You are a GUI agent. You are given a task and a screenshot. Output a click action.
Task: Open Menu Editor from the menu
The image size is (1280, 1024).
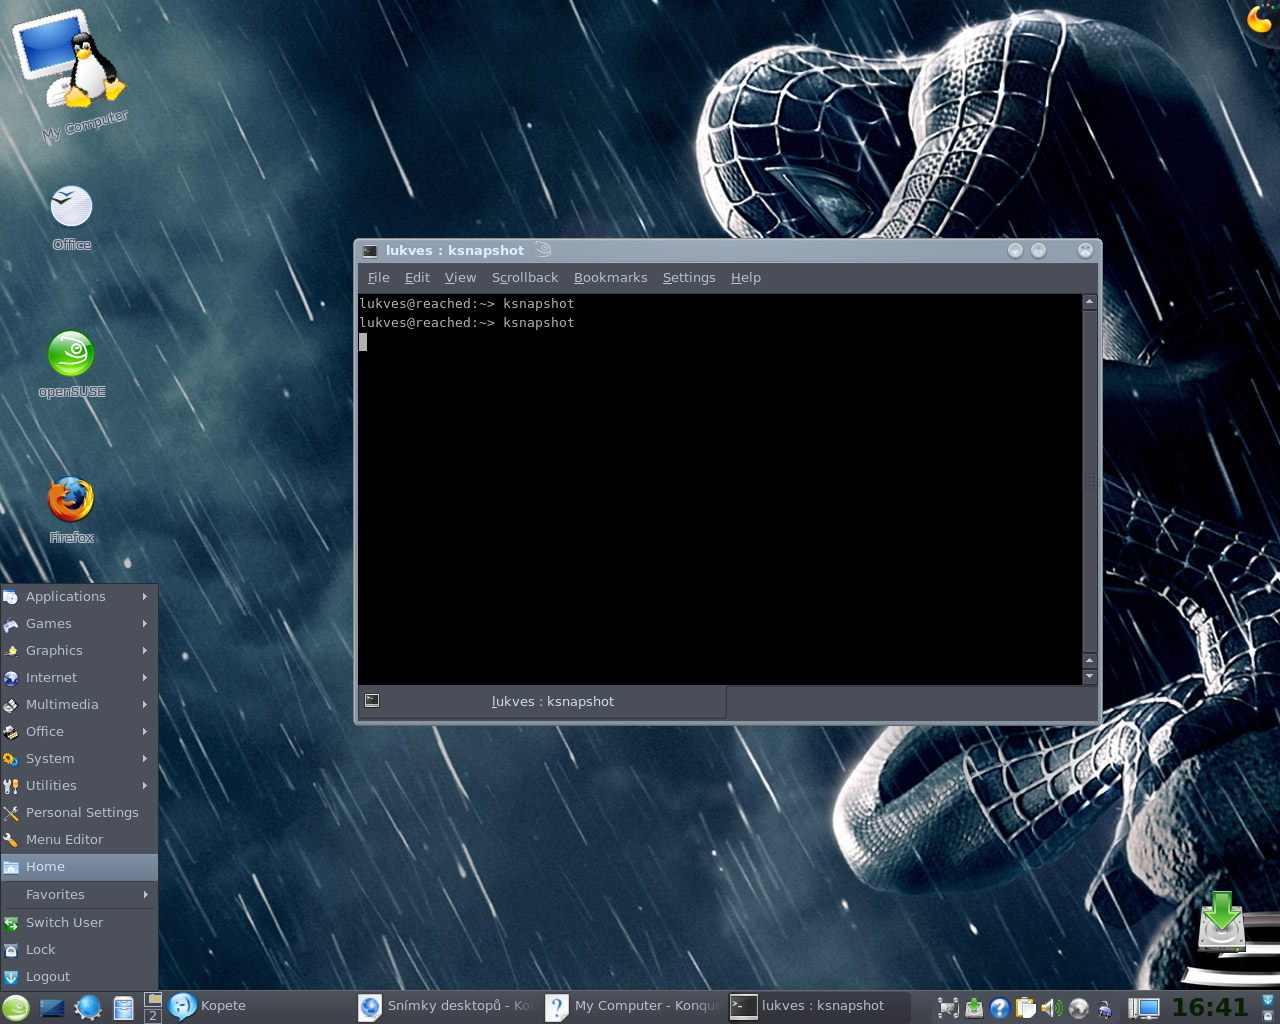pyautogui.click(x=79, y=840)
